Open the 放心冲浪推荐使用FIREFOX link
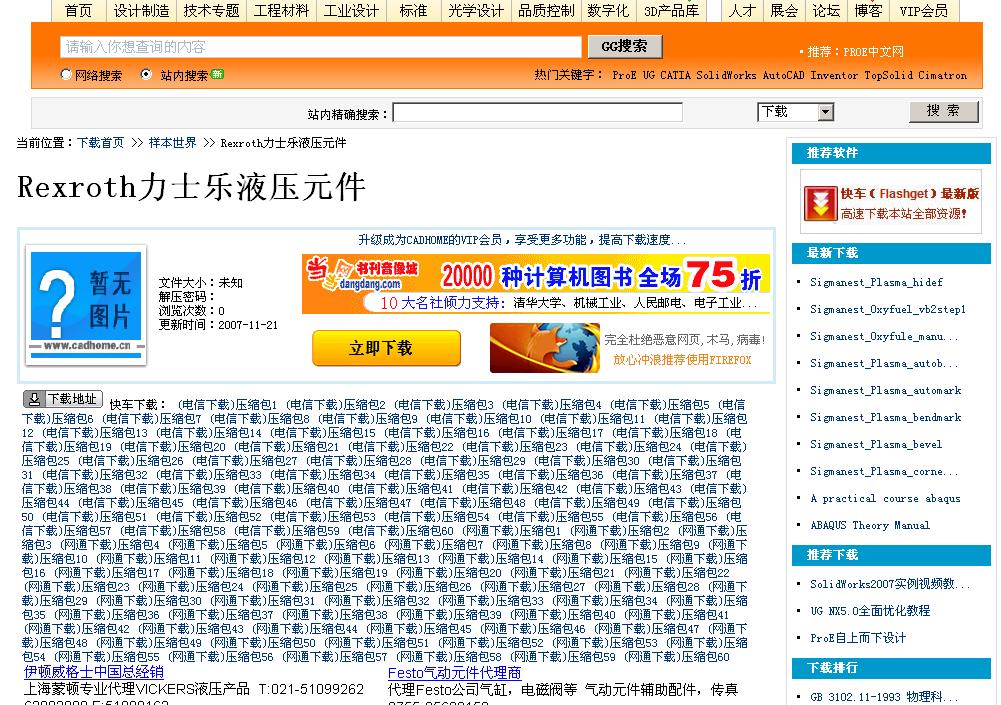1001x705 pixels. tap(682, 360)
